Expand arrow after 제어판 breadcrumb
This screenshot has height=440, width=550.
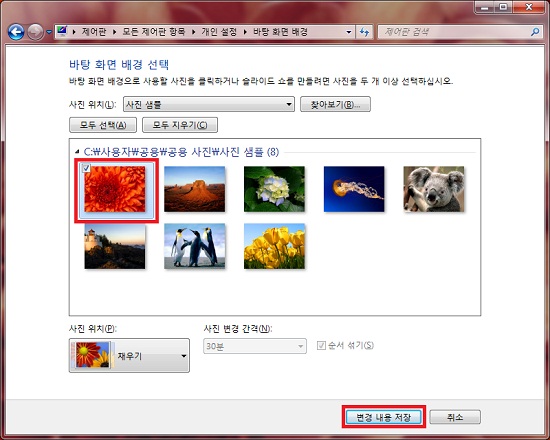114,32
